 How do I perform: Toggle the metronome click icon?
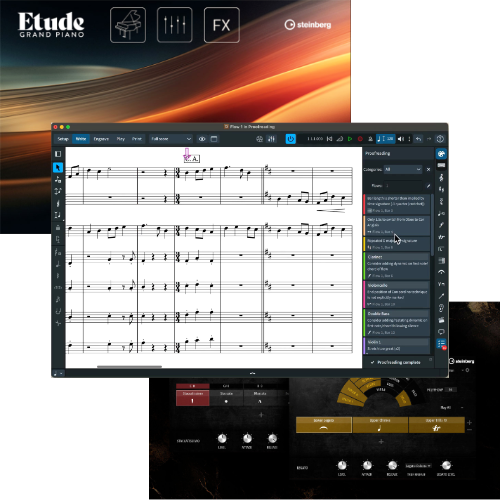click(x=370, y=139)
